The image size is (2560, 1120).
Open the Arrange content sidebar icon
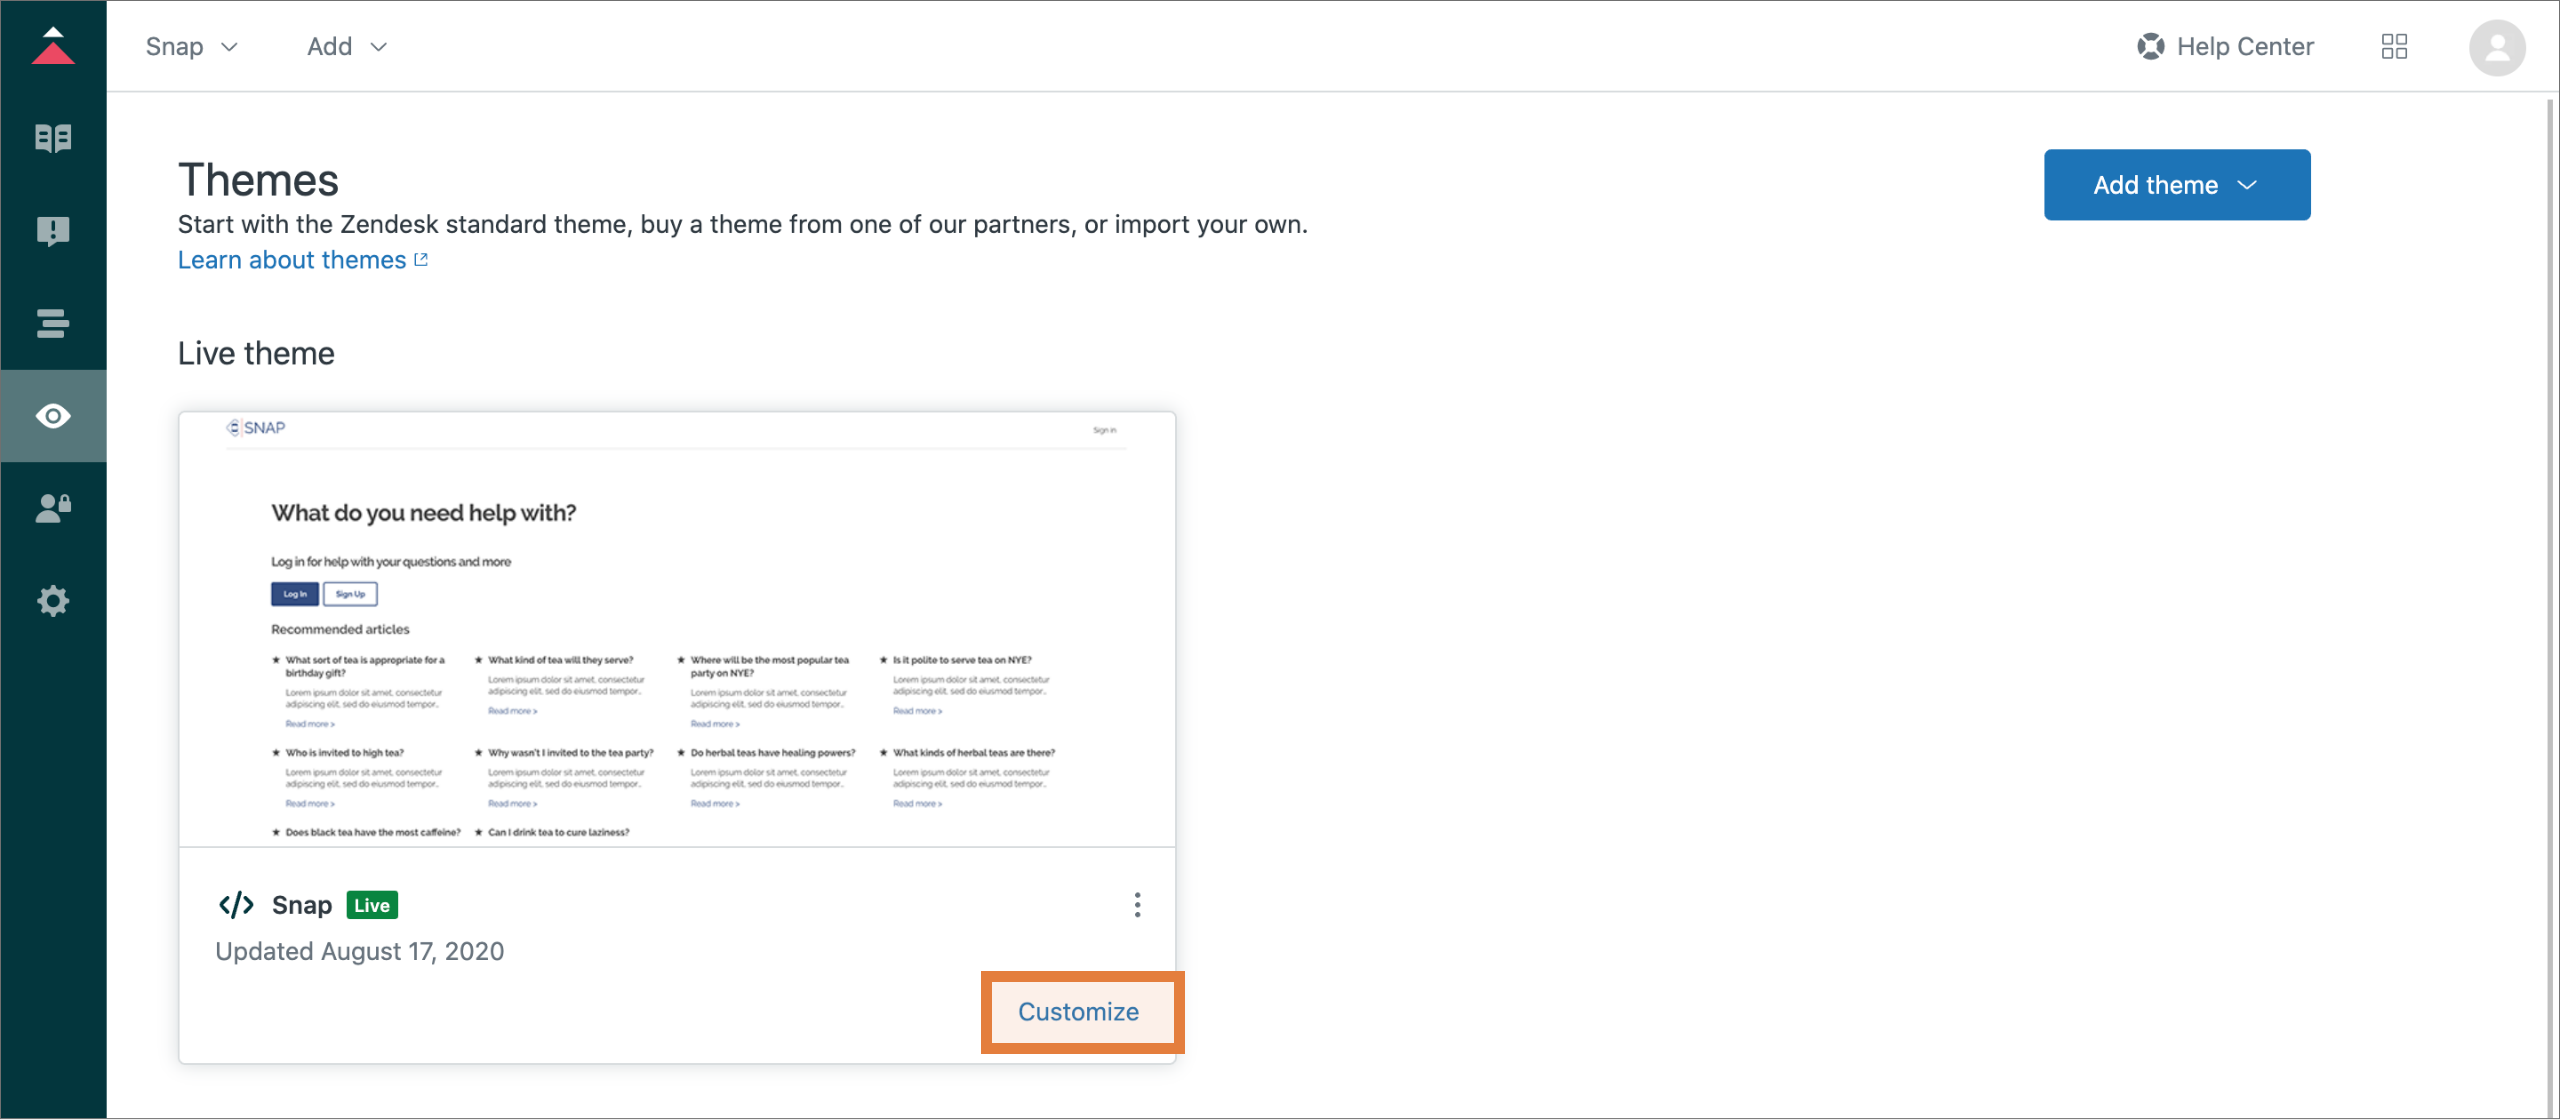[x=53, y=323]
